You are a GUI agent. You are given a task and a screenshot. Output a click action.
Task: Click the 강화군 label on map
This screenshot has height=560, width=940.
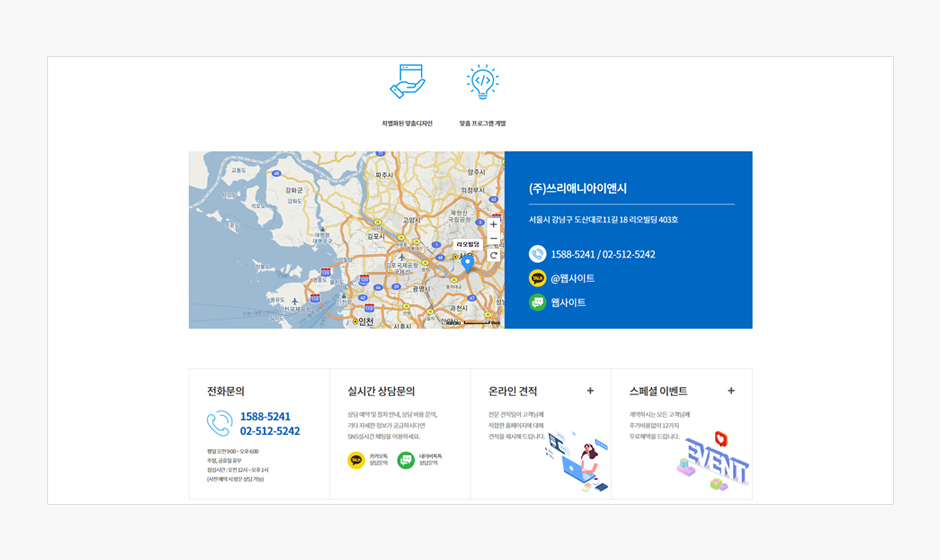294,190
